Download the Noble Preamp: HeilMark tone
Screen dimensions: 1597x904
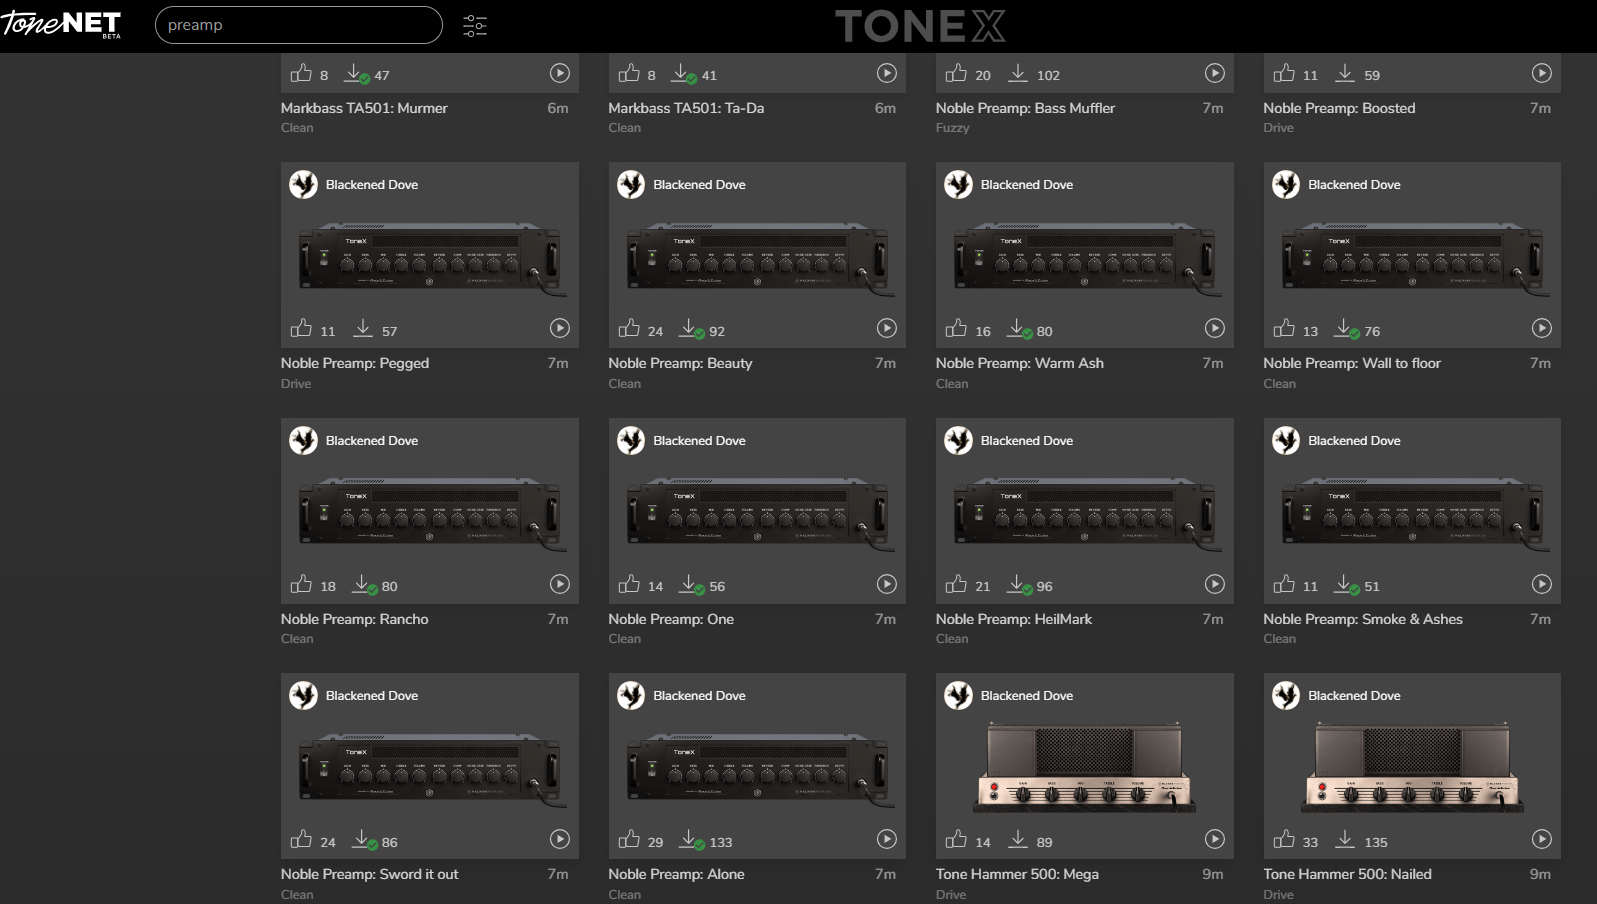click(1019, 585)
